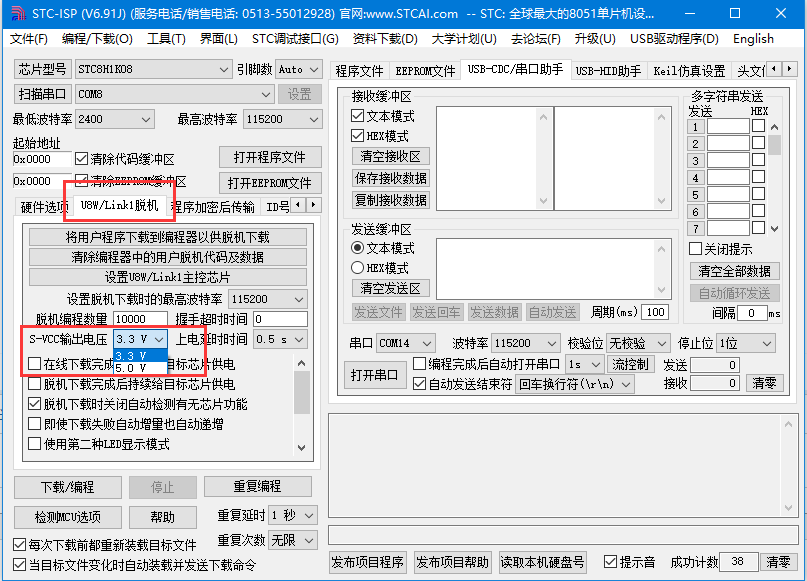Check HEX box for multi-string row 1

758,126
